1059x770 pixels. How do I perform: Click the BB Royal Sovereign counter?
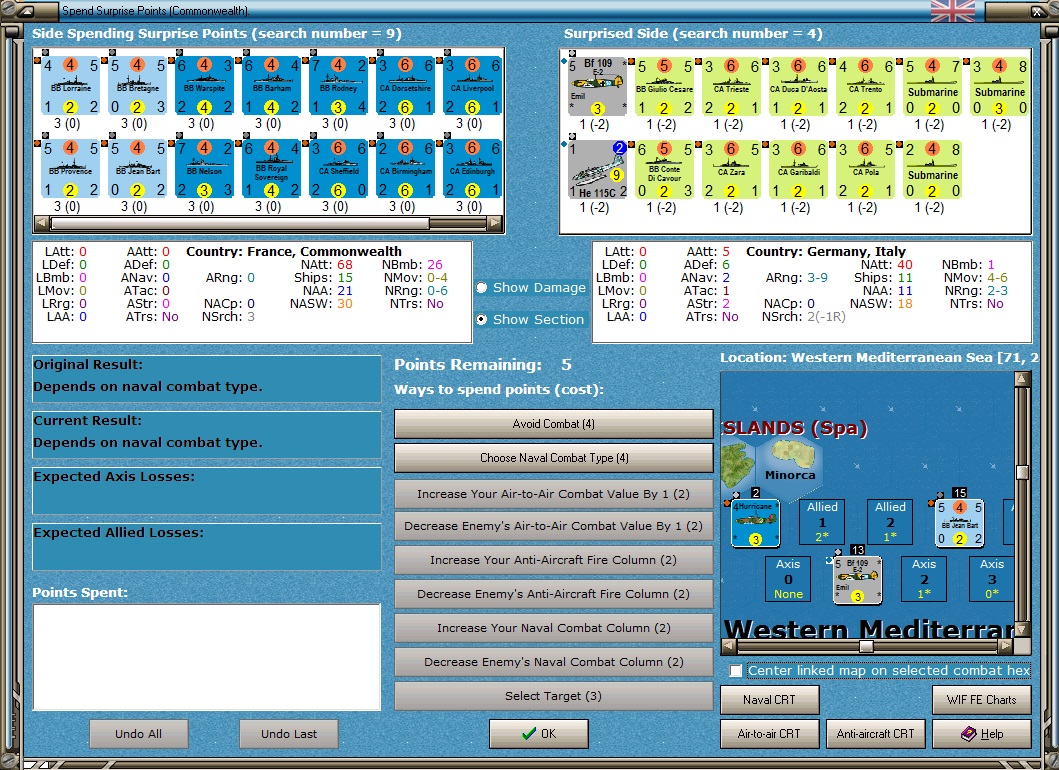pos(271,169)
